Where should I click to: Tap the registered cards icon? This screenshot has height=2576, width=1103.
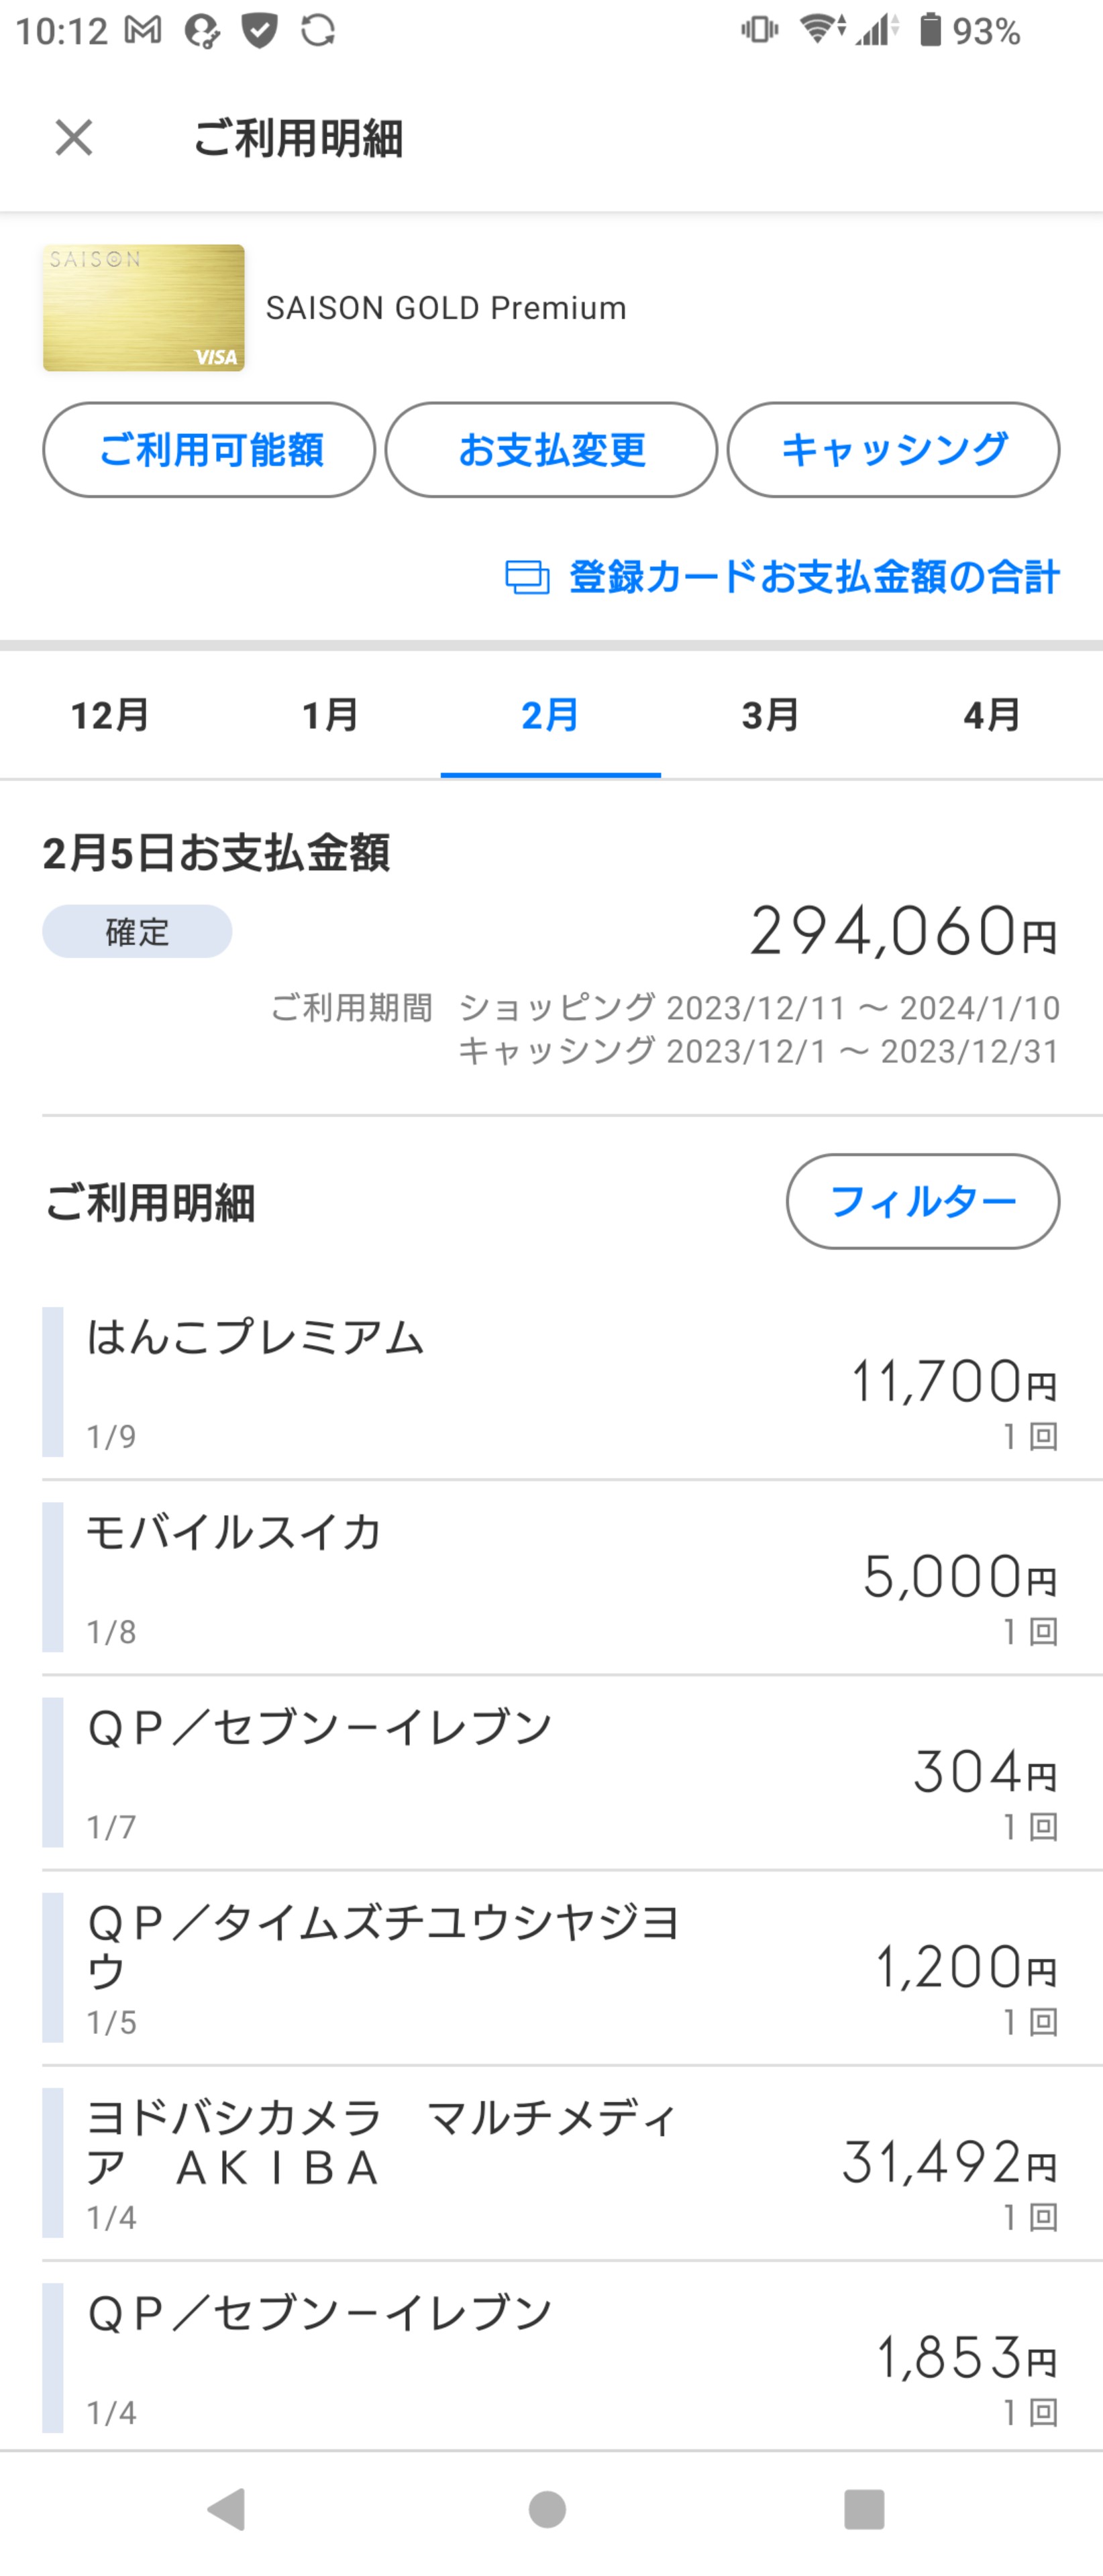click(527, 577)
